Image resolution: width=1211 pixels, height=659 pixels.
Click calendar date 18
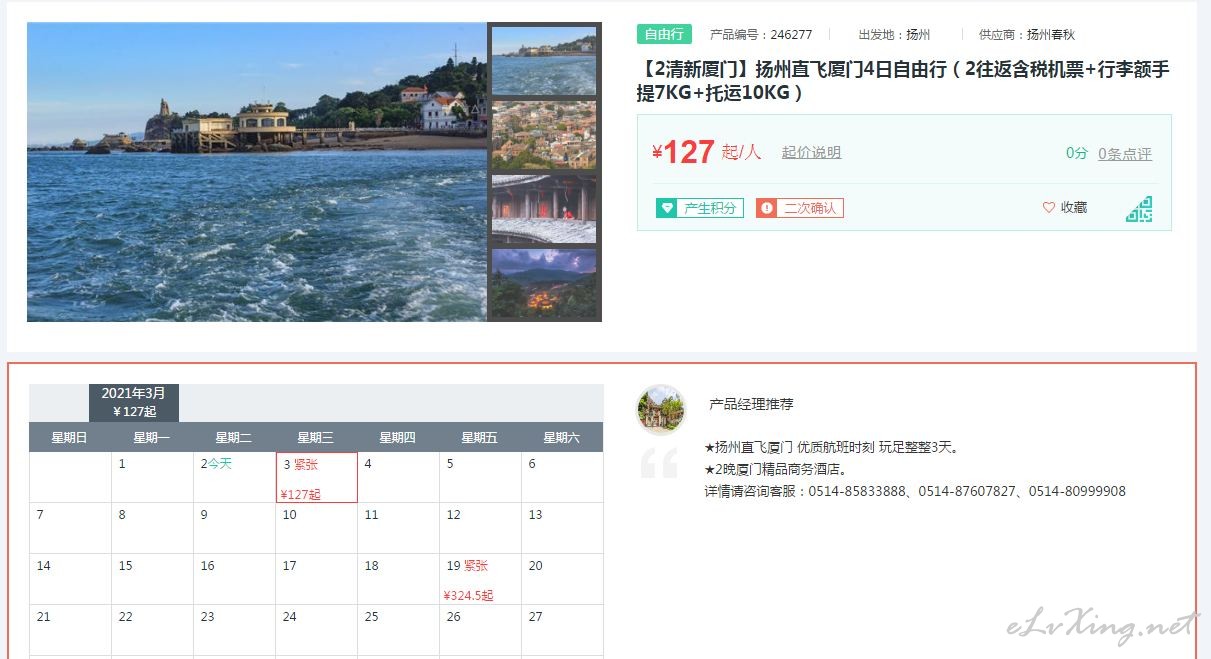pyautogui.click(x=399, y=580)
